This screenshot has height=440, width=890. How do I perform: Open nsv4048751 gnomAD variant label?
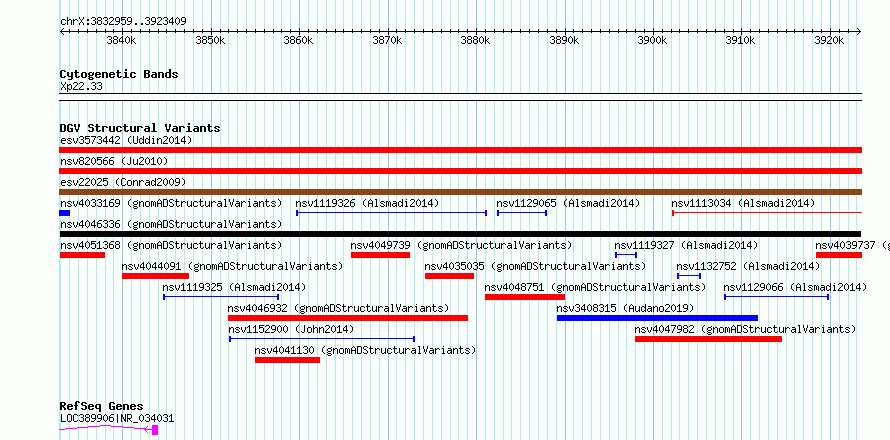click(x=595, y=287)
